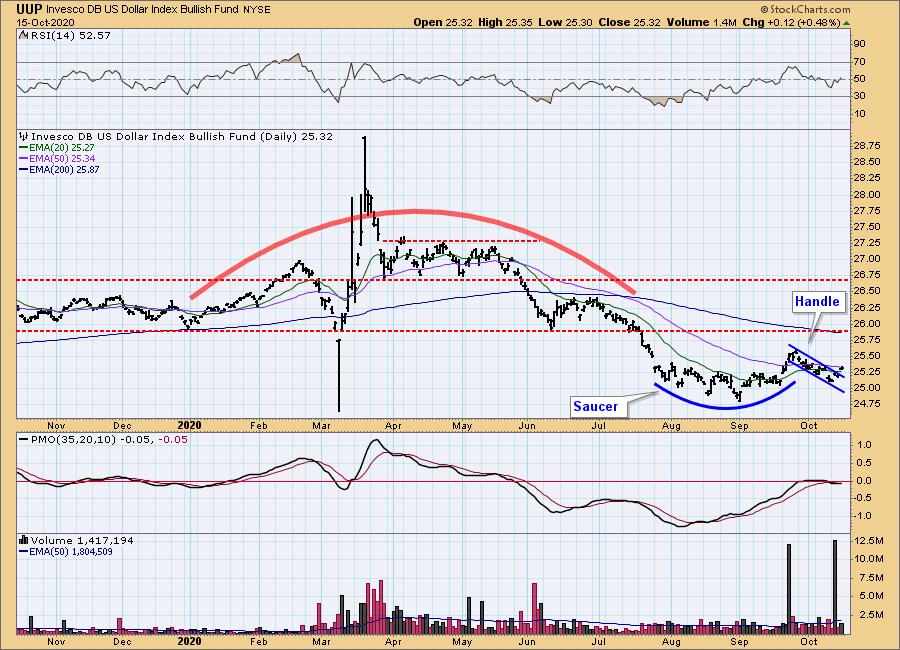The image size is (900, 650).
Task: Click the RSI(14) 52.57 label
Action: pos(71,36)
